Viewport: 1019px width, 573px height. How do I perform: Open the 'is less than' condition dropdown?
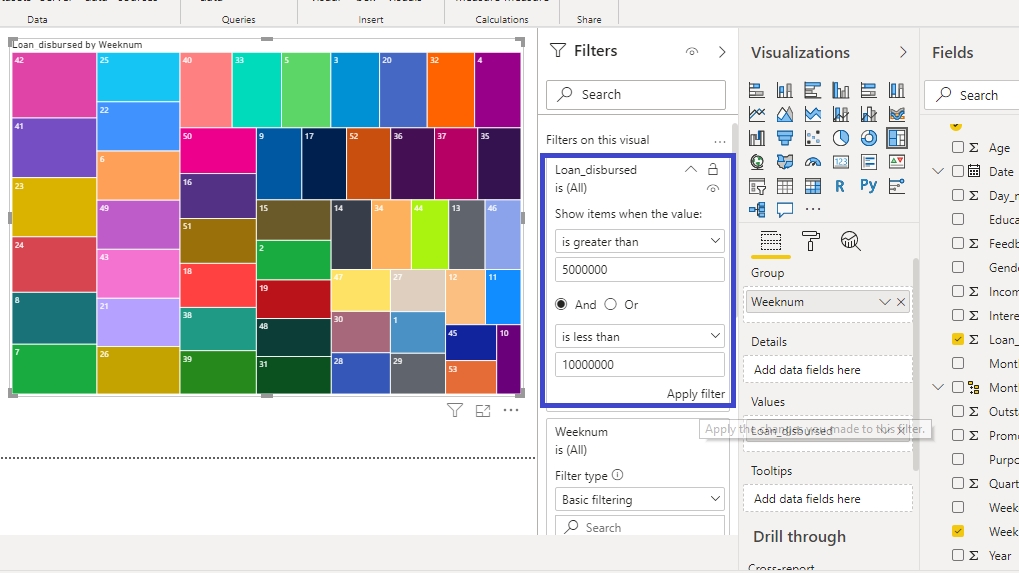[x=640, y=337]
